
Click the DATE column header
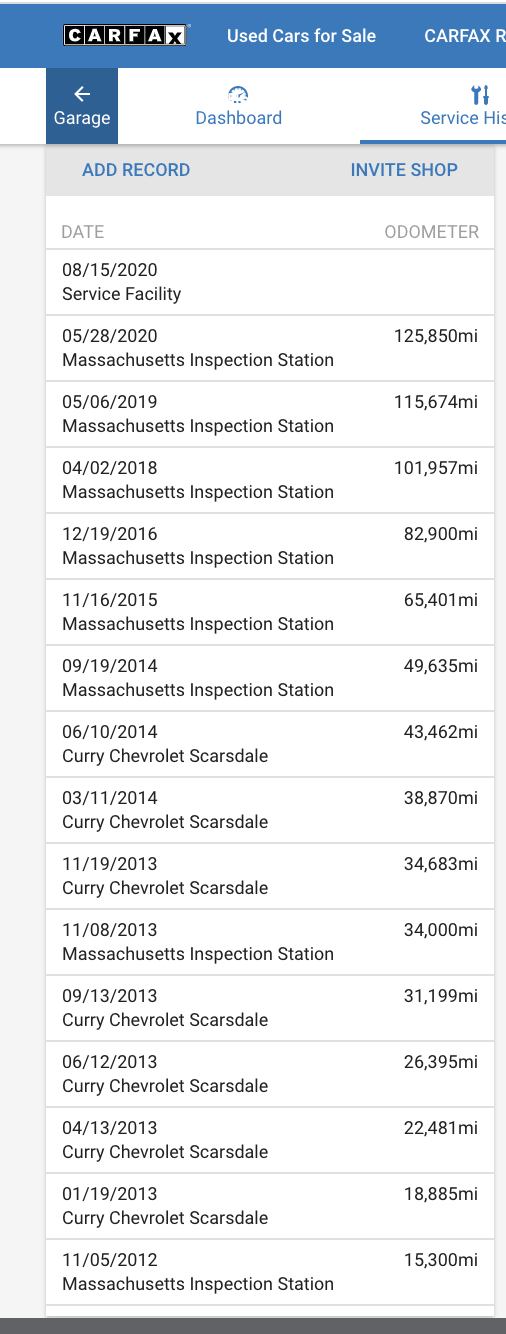[83, 232]
